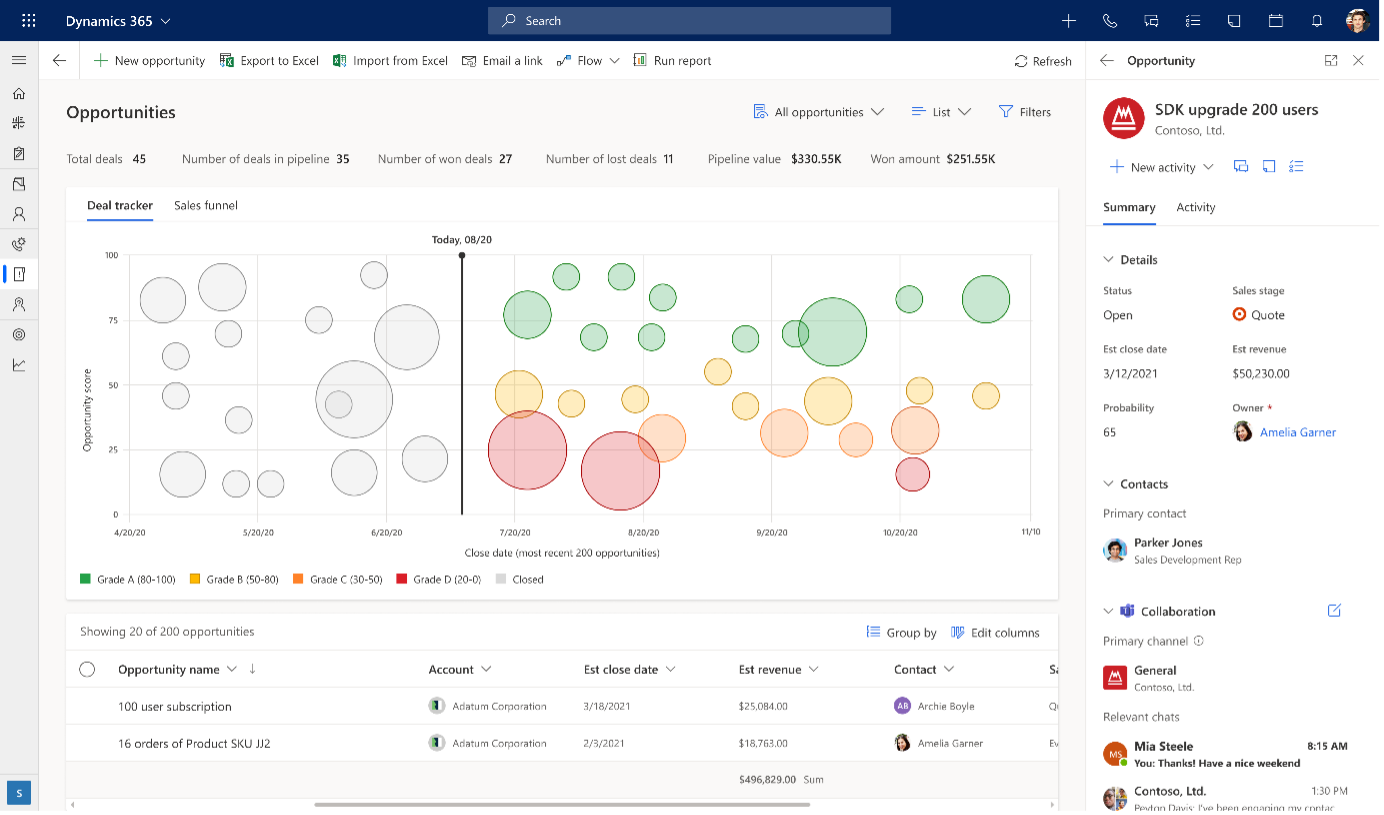Open the notifications bell
The height and width of the screenshot is (815, 1384).
1317,20
